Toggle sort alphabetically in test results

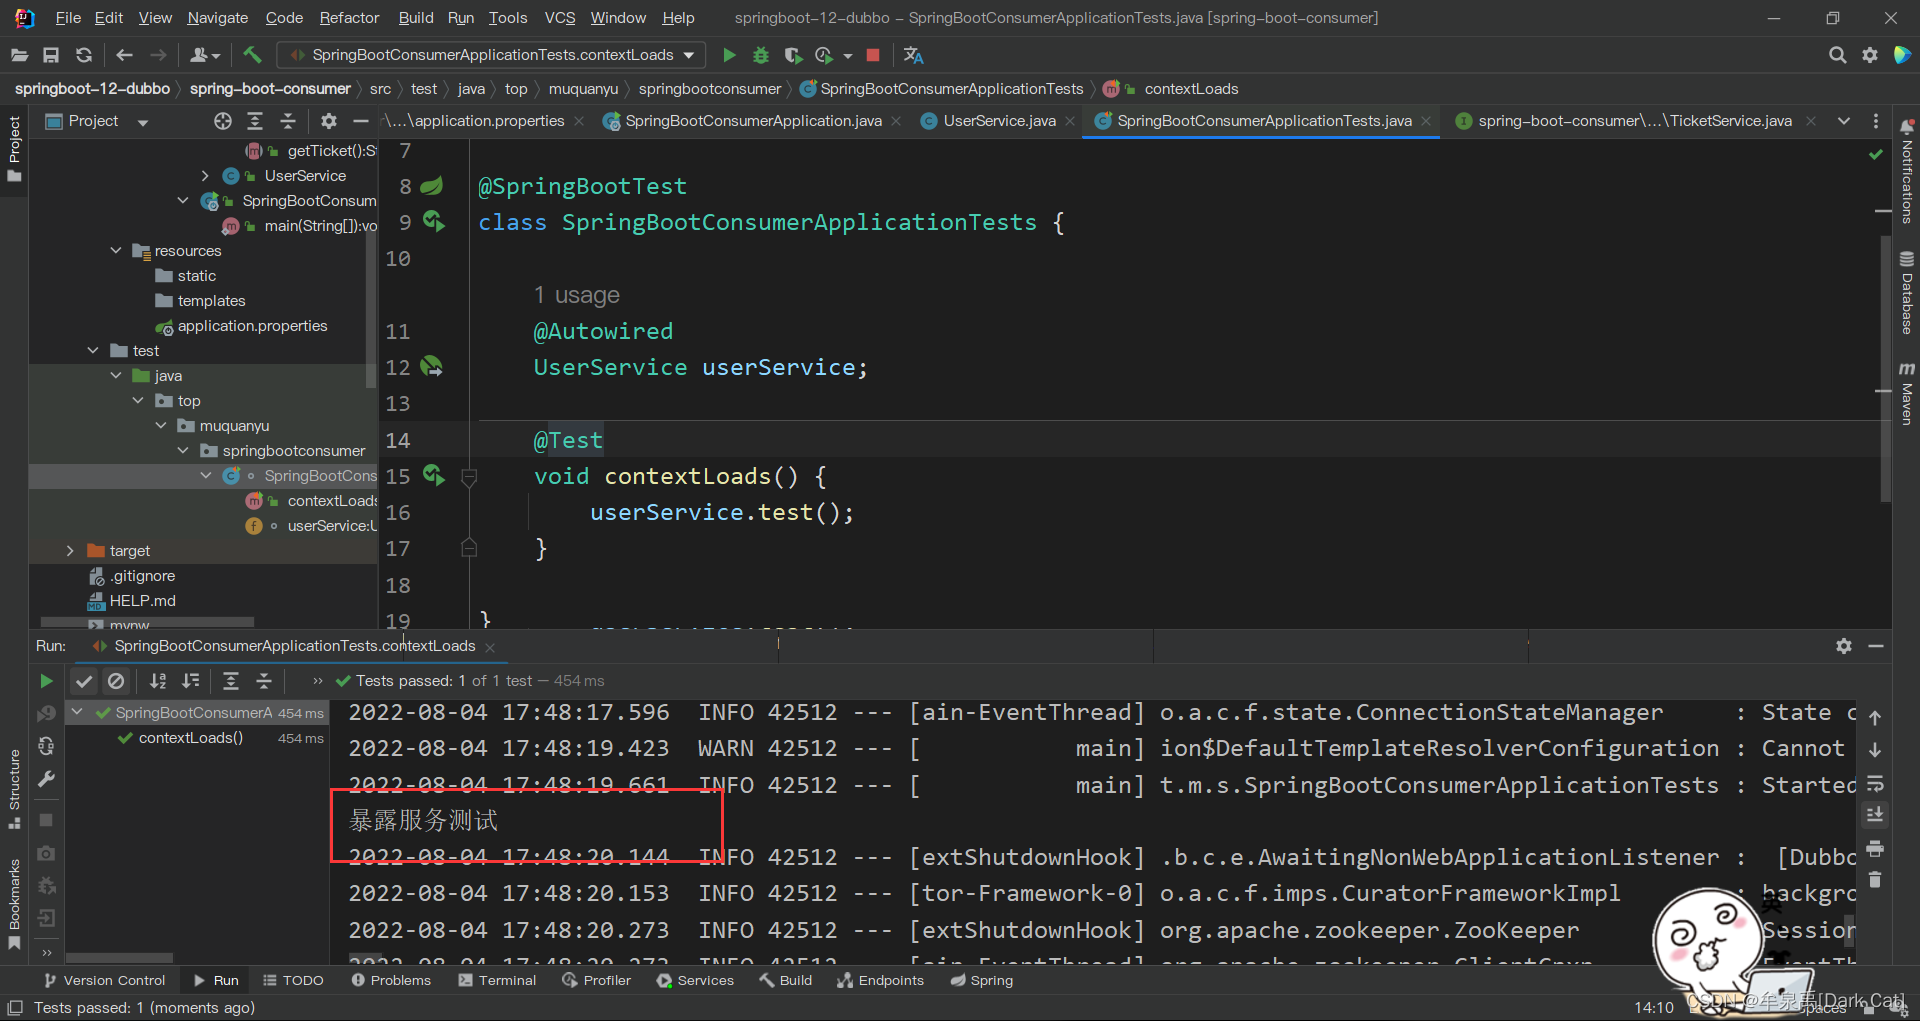coord(158,681)
